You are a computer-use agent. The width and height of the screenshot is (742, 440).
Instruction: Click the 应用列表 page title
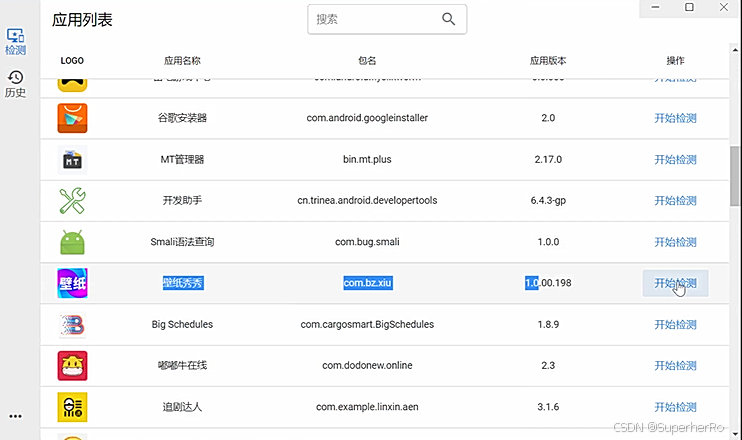[82, 20]
